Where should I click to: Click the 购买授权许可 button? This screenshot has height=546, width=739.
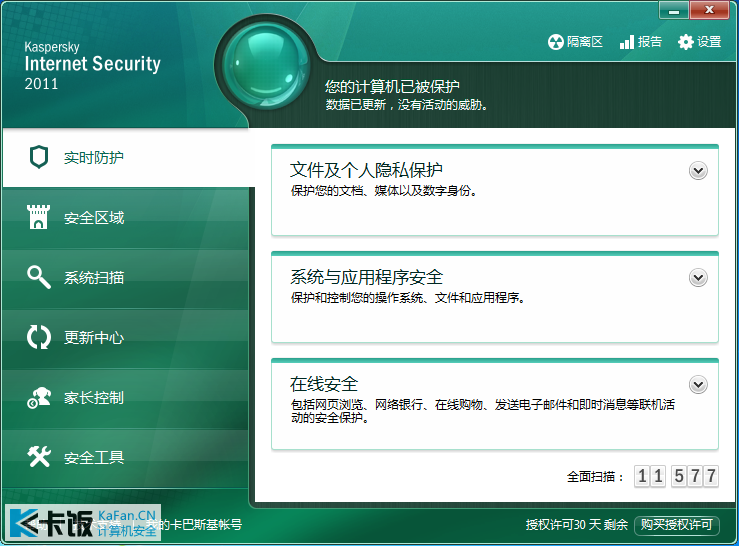(677, 525)
